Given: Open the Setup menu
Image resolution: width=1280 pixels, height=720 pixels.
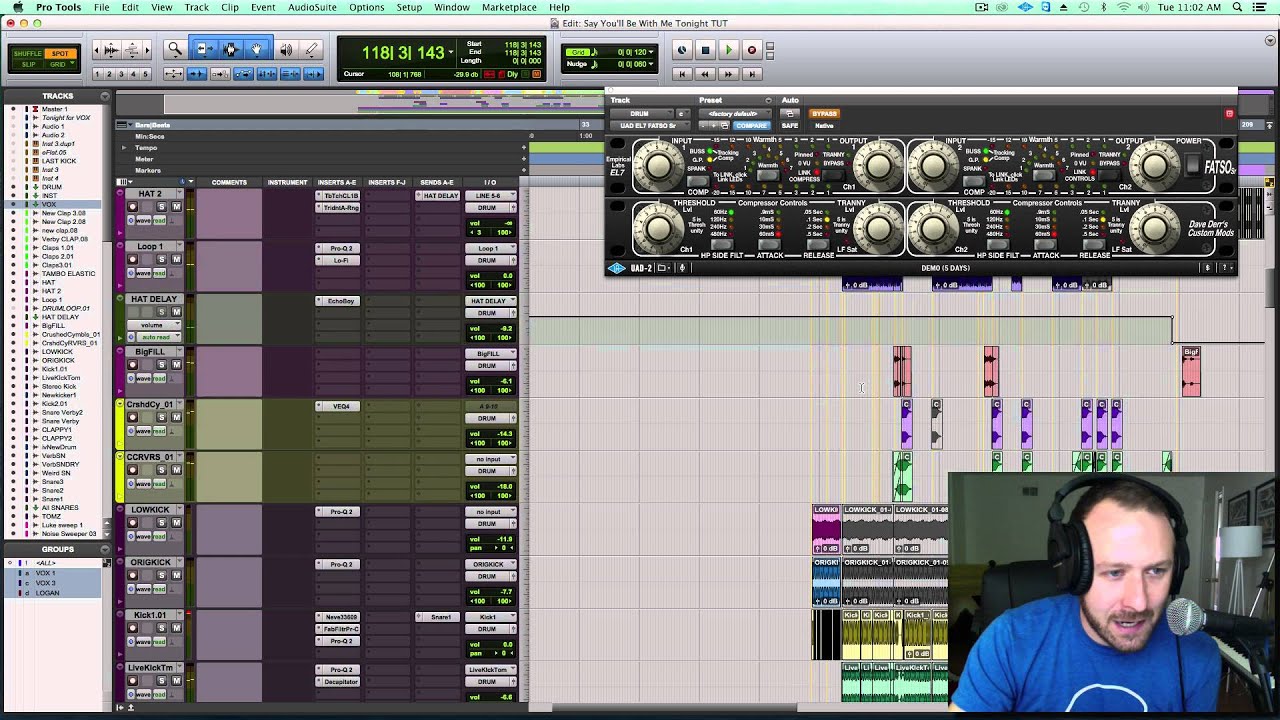Looking at the screenshot, I should (409, 7).
